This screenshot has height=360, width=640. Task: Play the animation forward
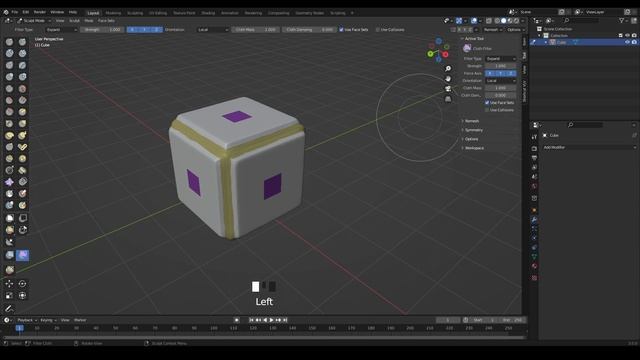click(271, 320)
